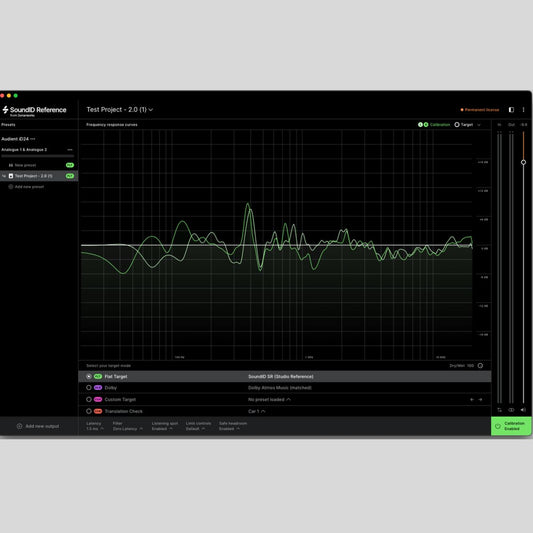
Task: Click the purple Dolby badge
Action: [x=98, y=388]
